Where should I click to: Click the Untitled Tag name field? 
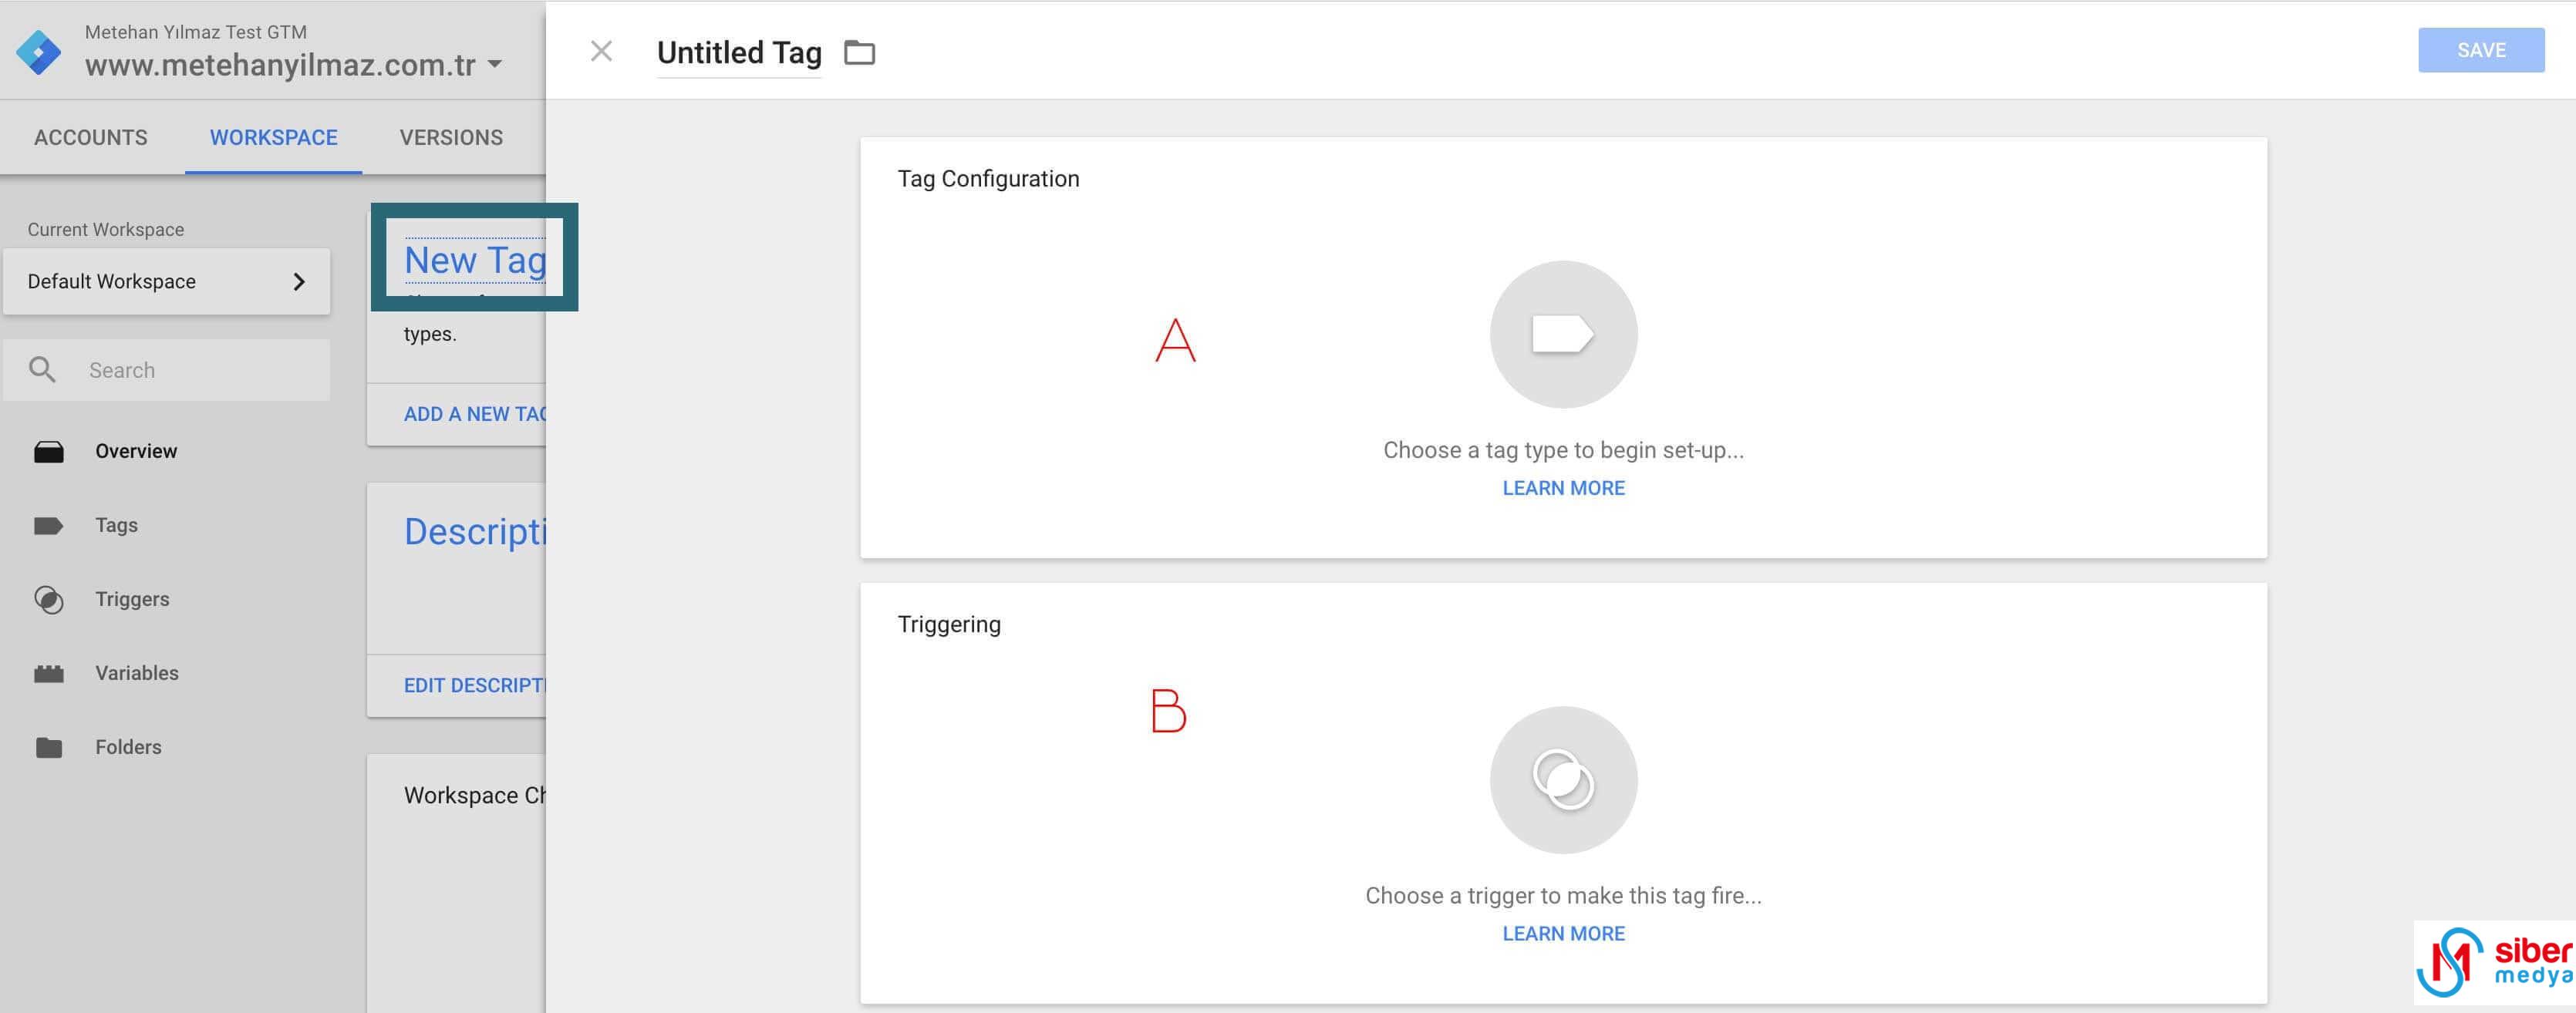[739, 52]
